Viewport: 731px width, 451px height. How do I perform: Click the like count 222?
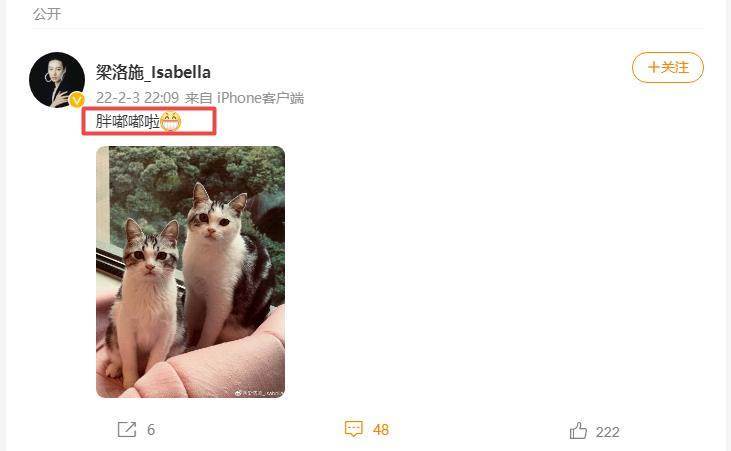[607, 432]
